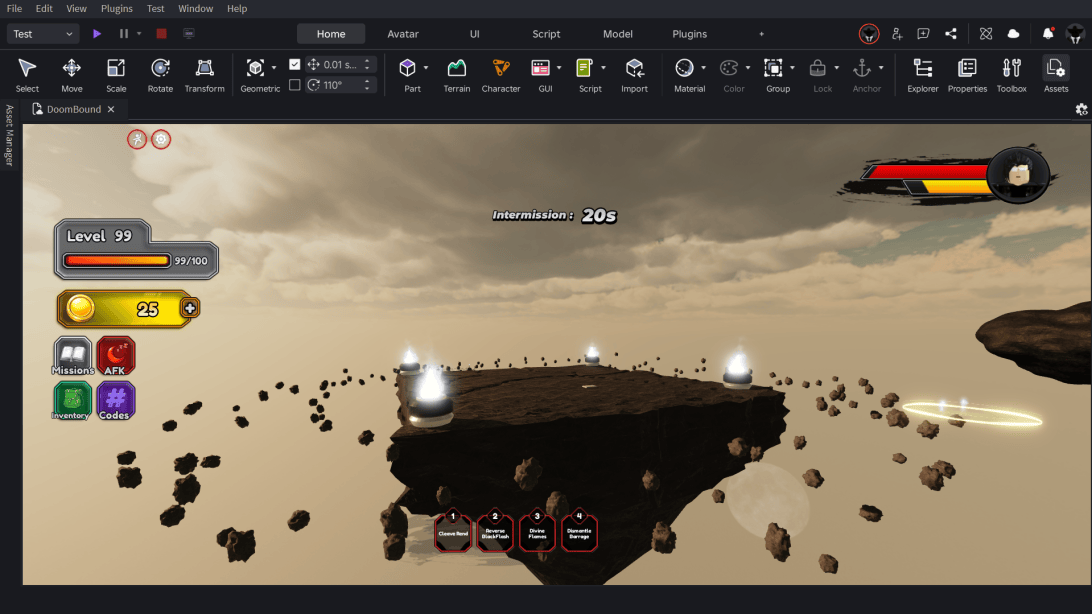Expand the Material dropdown arrow
Screen dimensions: 1092x614
(703, 68)
